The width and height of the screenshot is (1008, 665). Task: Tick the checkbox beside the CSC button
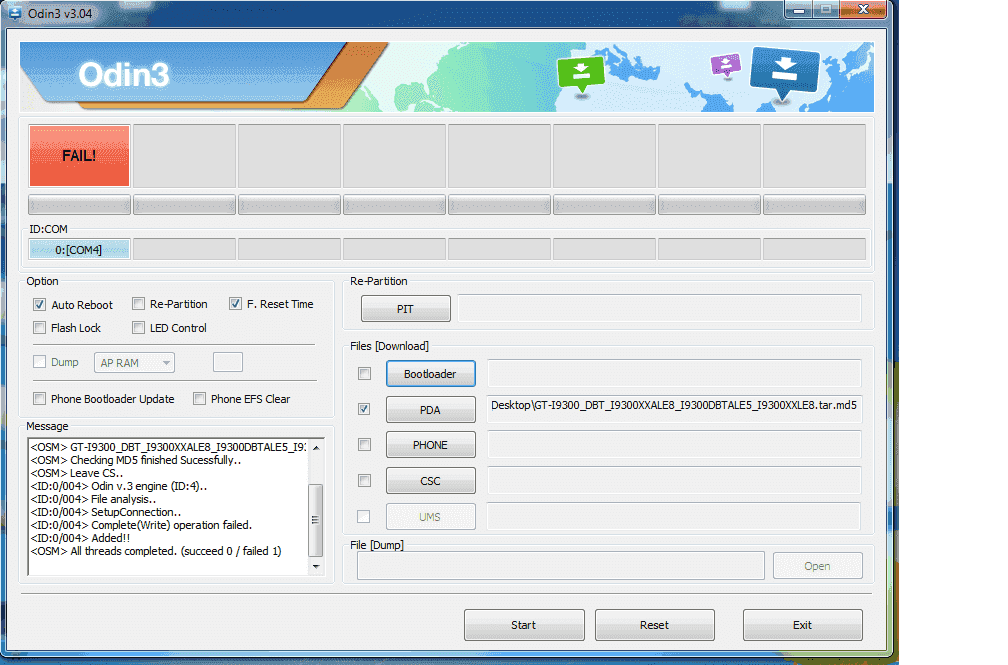coord(364,480)
